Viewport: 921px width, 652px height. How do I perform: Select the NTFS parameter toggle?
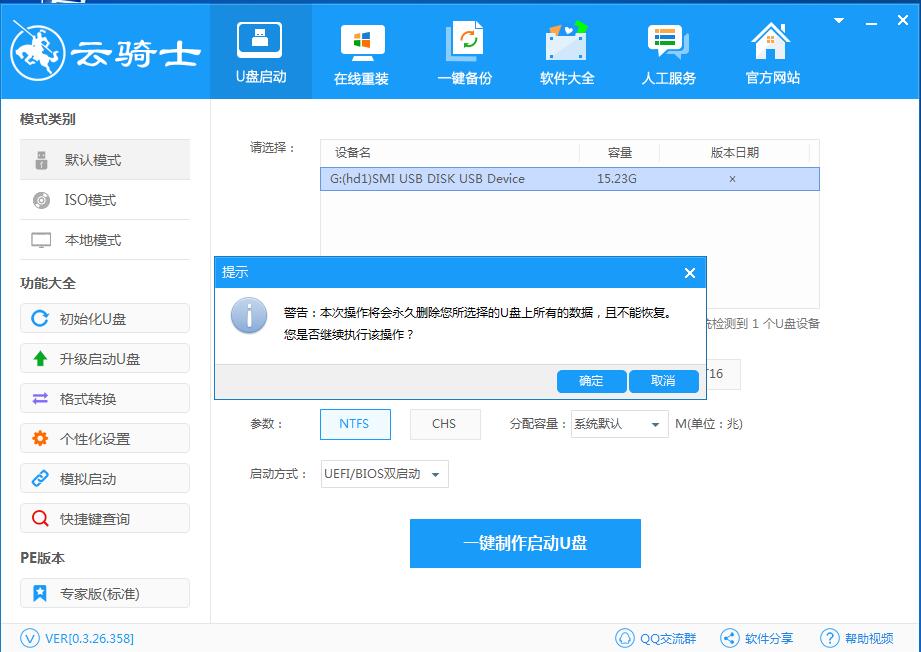tap(355, 424)
